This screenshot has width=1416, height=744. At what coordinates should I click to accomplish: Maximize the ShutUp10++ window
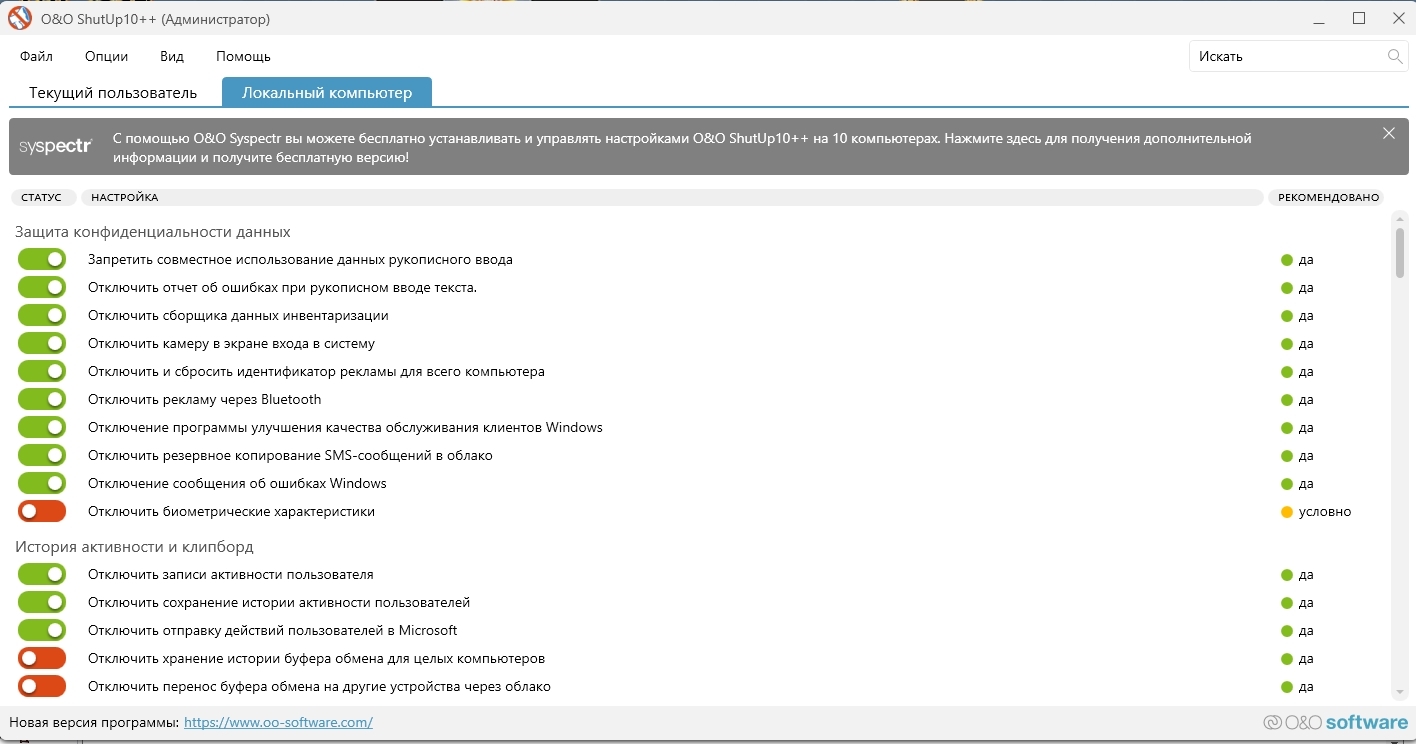[x=1359, y=18]
